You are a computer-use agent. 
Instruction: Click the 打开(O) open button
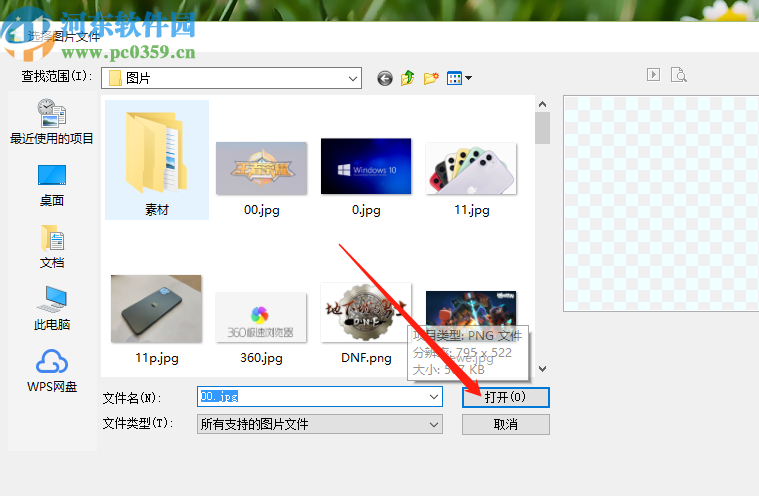pos(506,397)
